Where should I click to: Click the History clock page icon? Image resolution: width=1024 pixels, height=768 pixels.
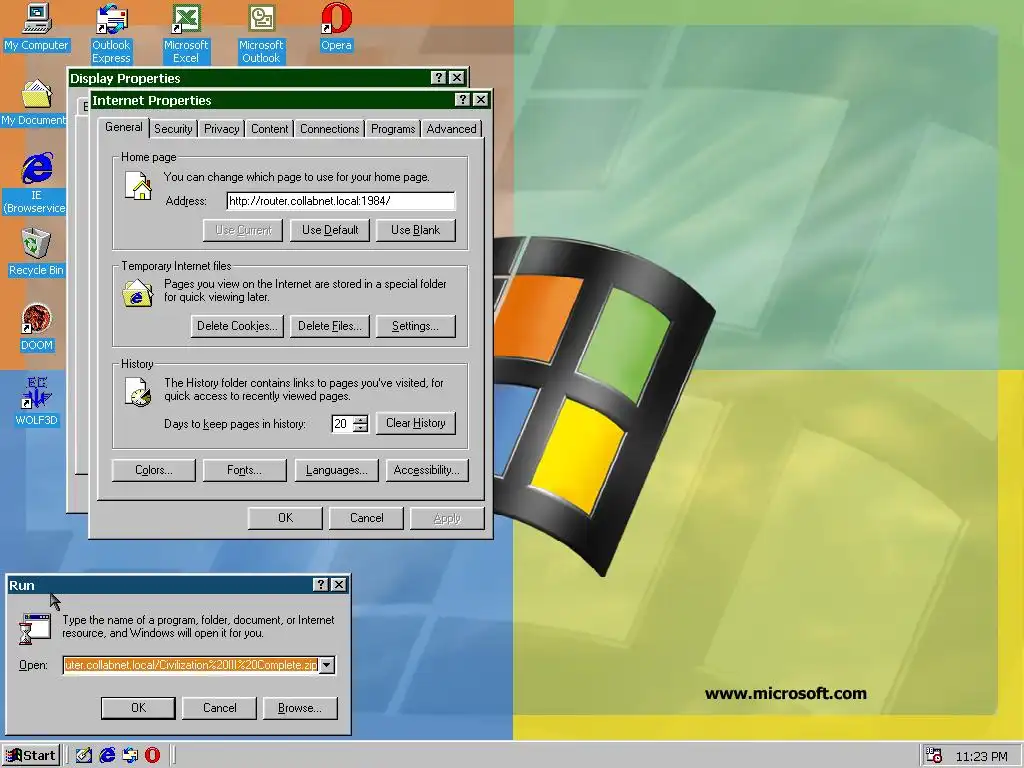coord(138,392)
